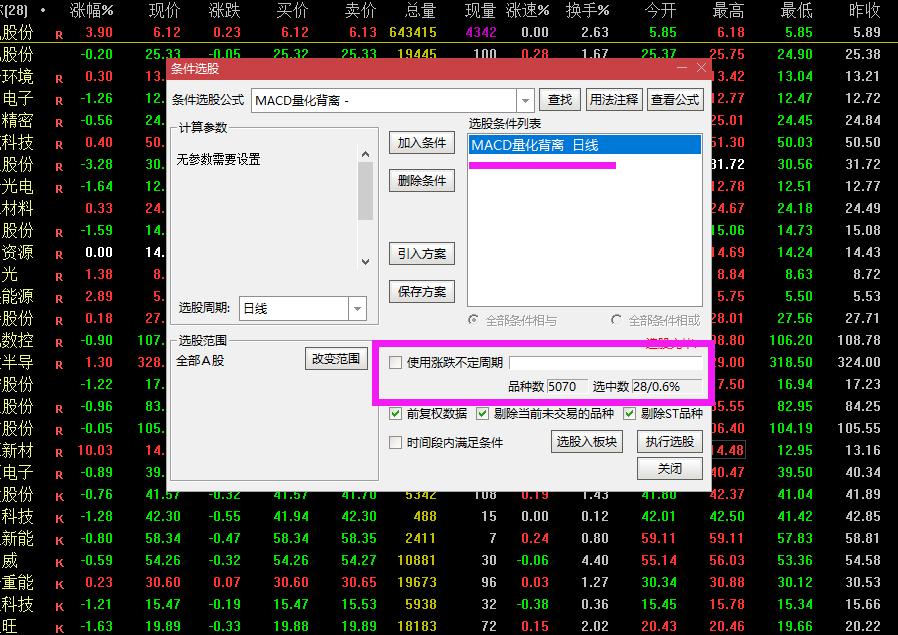Click 改变范围 to change stock range
Image resolution: width=898 pixels, height=635 pixels.
point(336,358)
